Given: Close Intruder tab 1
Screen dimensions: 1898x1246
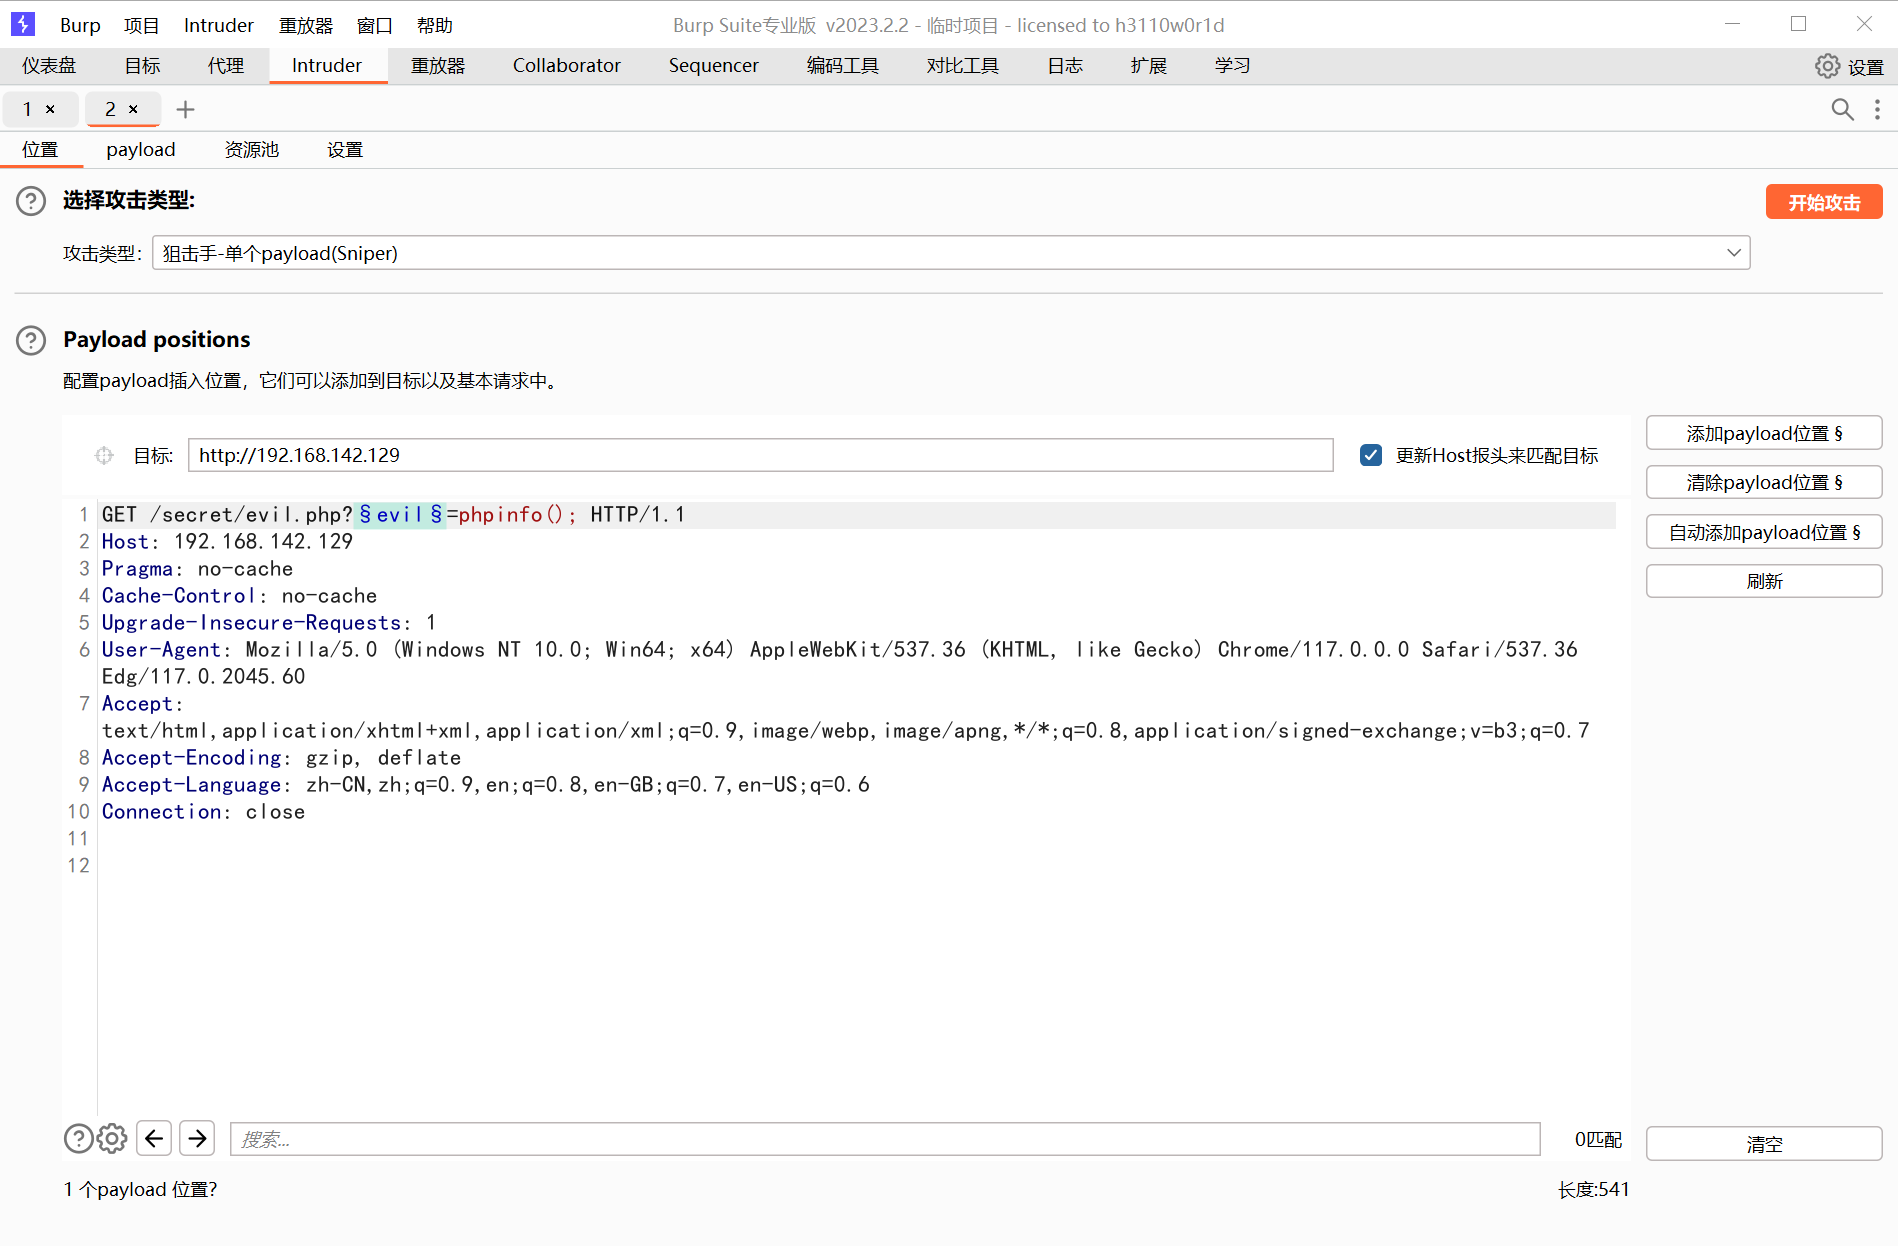Looking at the screenshot, I should click(50, 109).
